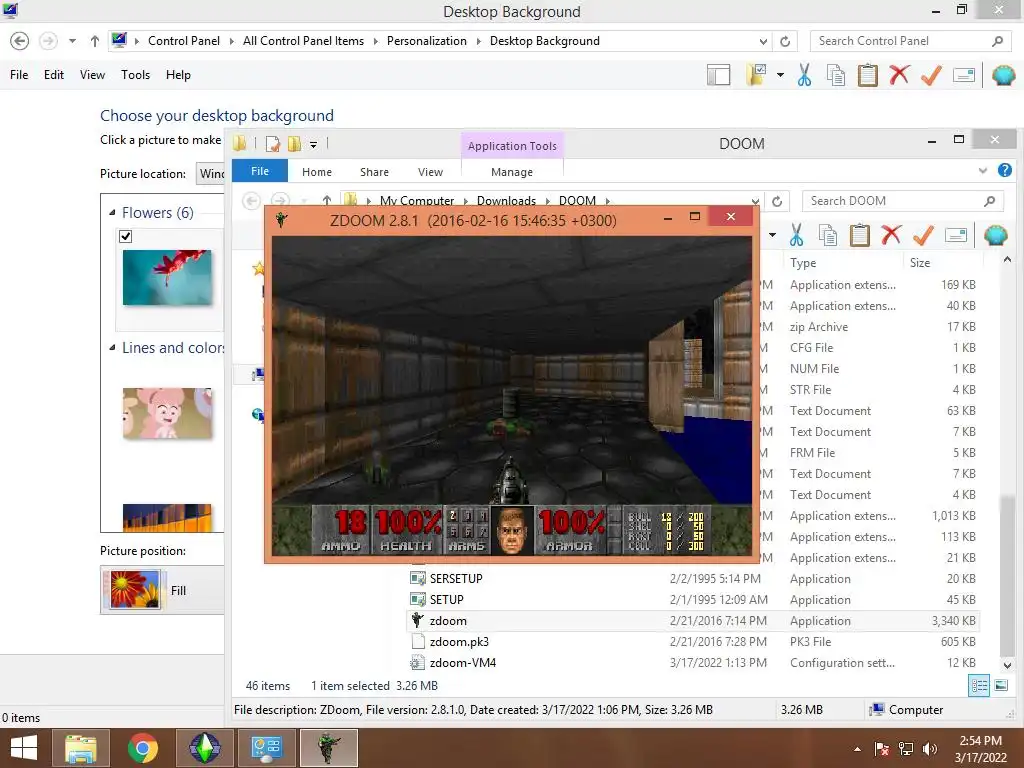The image size is (1024, 768).
Task: Open Picture position Fill dropdown
Action: tap(162, 590)
